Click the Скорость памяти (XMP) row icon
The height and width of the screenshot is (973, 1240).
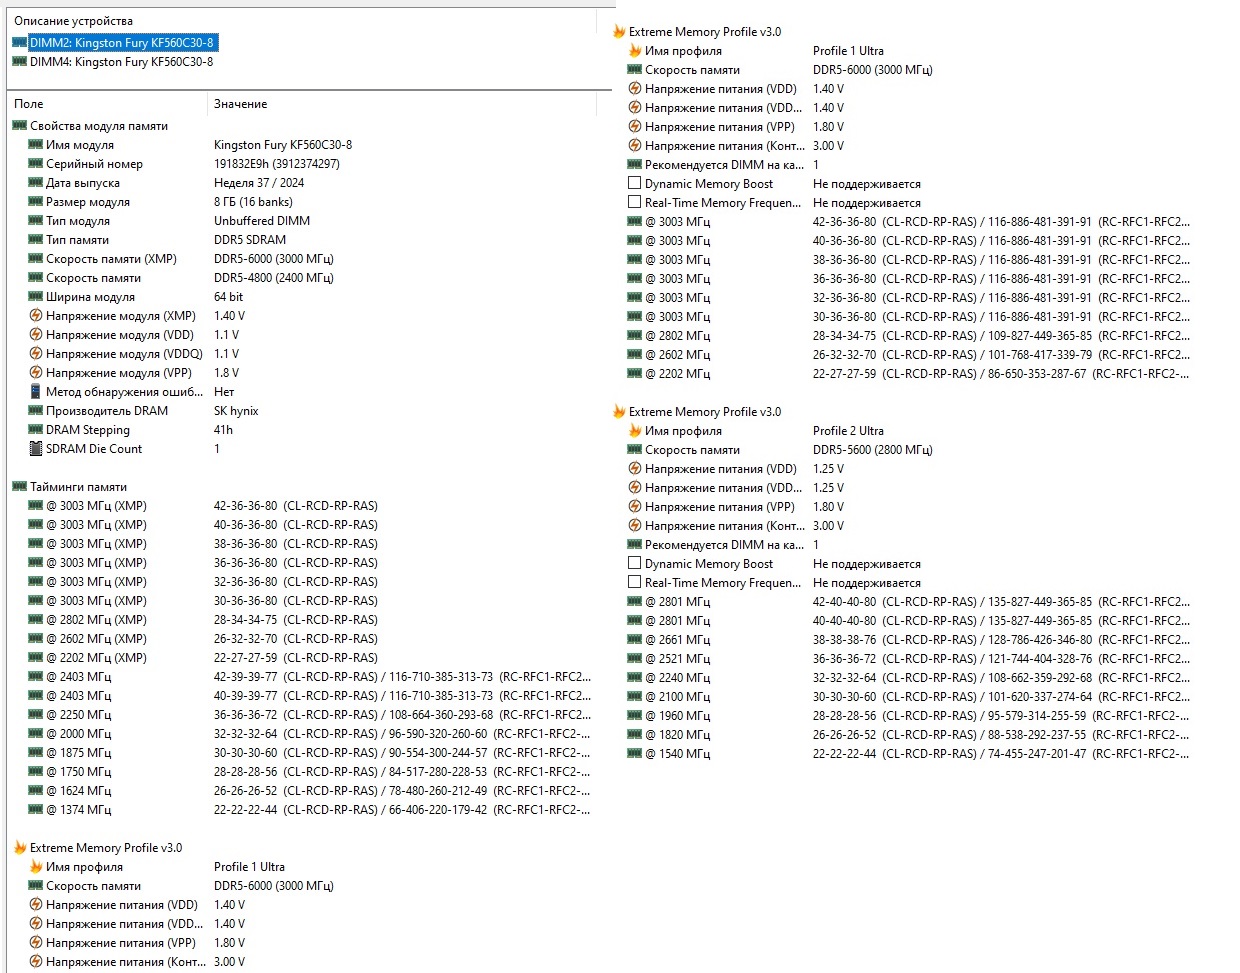pos(36,259)
